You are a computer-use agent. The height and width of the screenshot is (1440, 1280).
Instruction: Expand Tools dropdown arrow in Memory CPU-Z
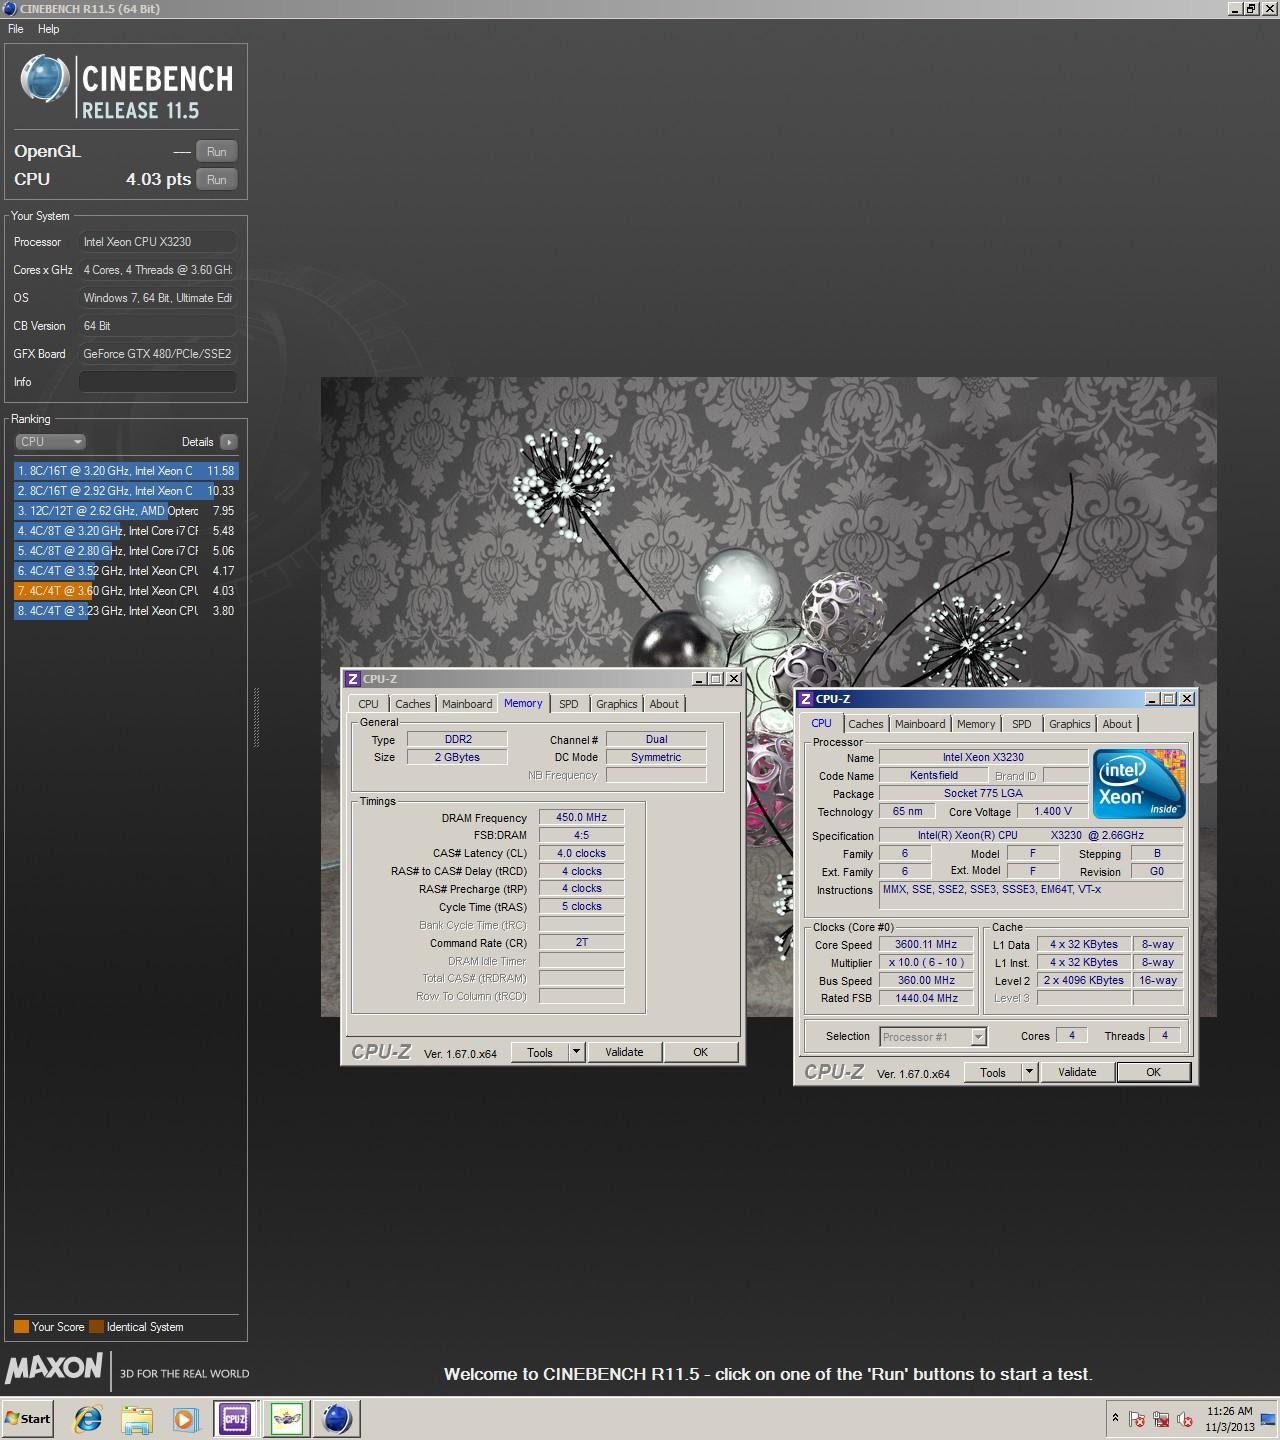pos(576,1052)
